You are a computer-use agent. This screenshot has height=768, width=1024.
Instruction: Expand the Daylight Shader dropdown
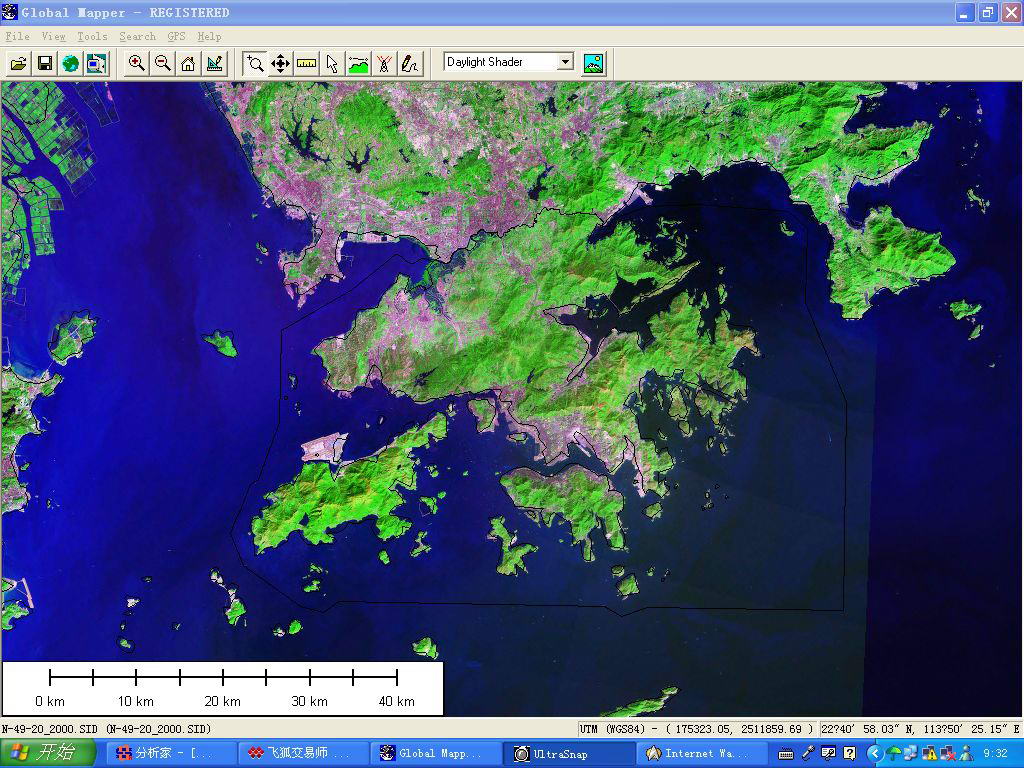tap(565, 62)
